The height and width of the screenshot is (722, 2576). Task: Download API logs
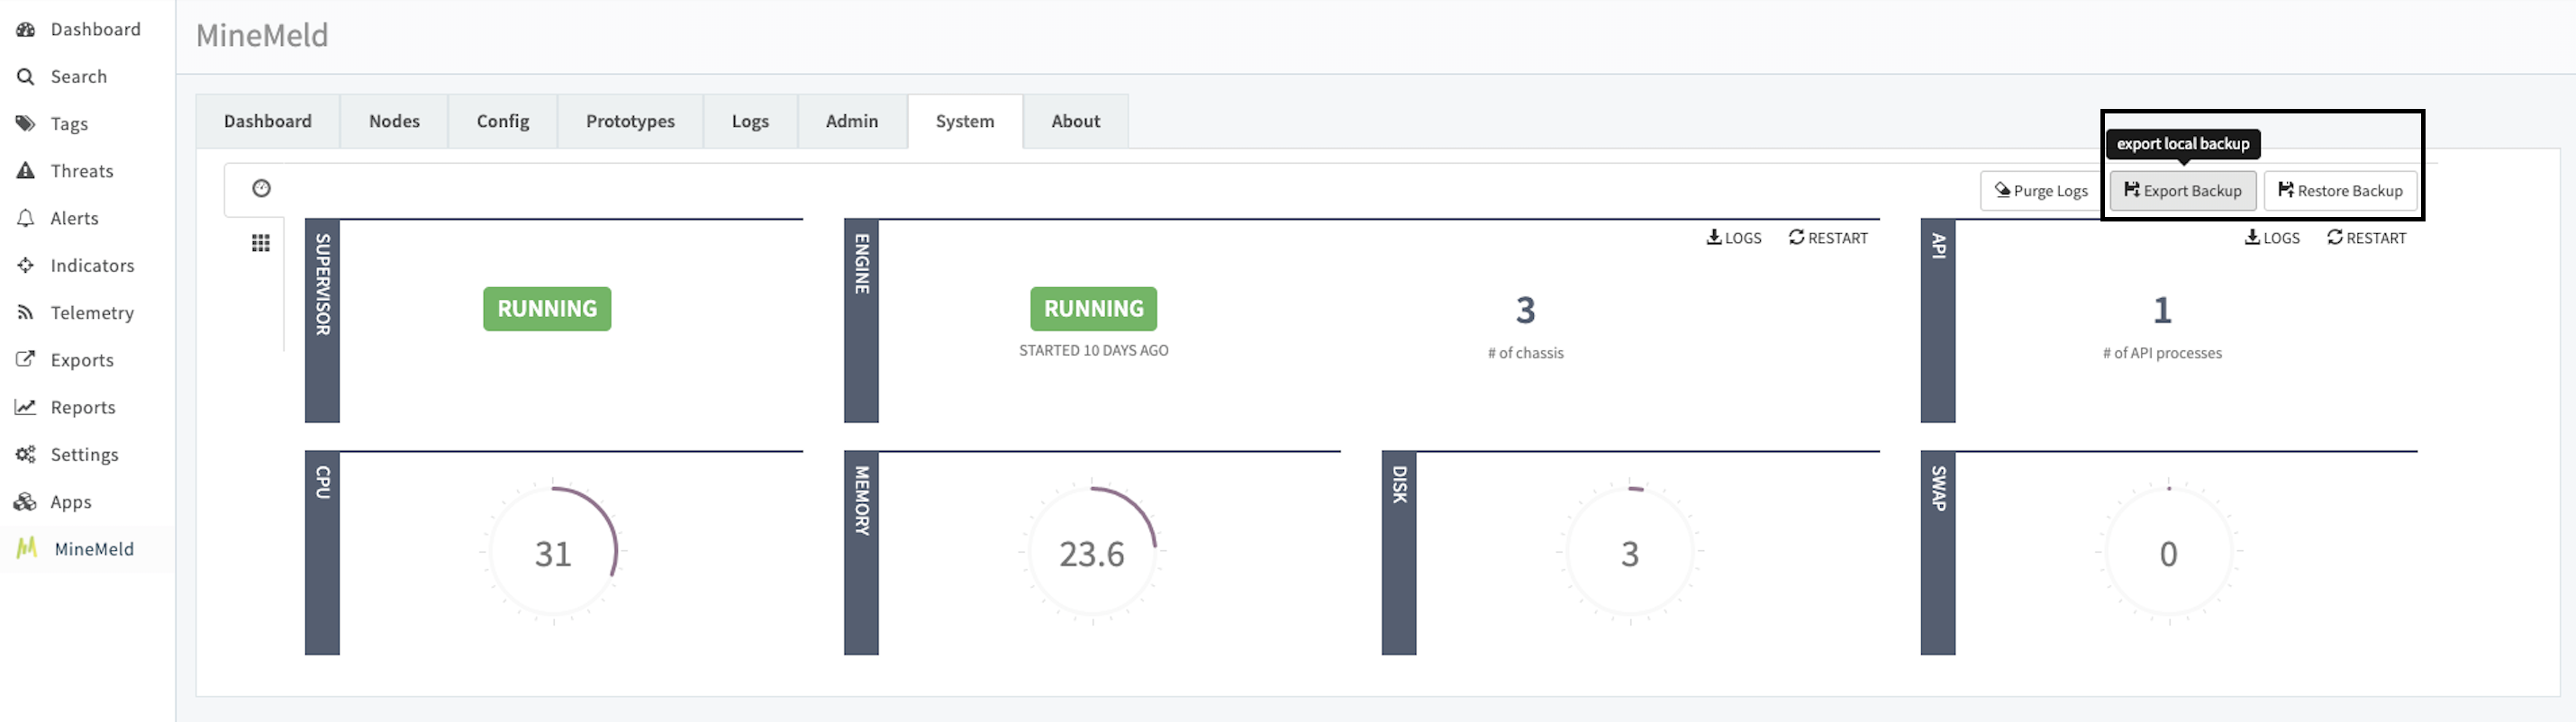pyautogui.click(x=2272, y=238)
